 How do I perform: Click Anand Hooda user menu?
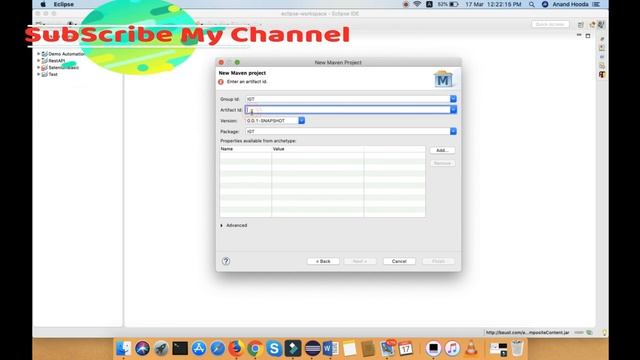coord(570,4)
